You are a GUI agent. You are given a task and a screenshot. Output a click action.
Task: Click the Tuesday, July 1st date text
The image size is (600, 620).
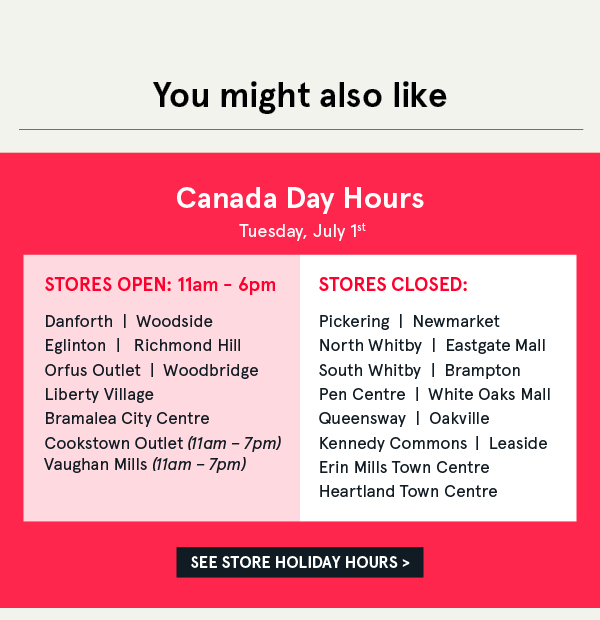coord(300,232)
